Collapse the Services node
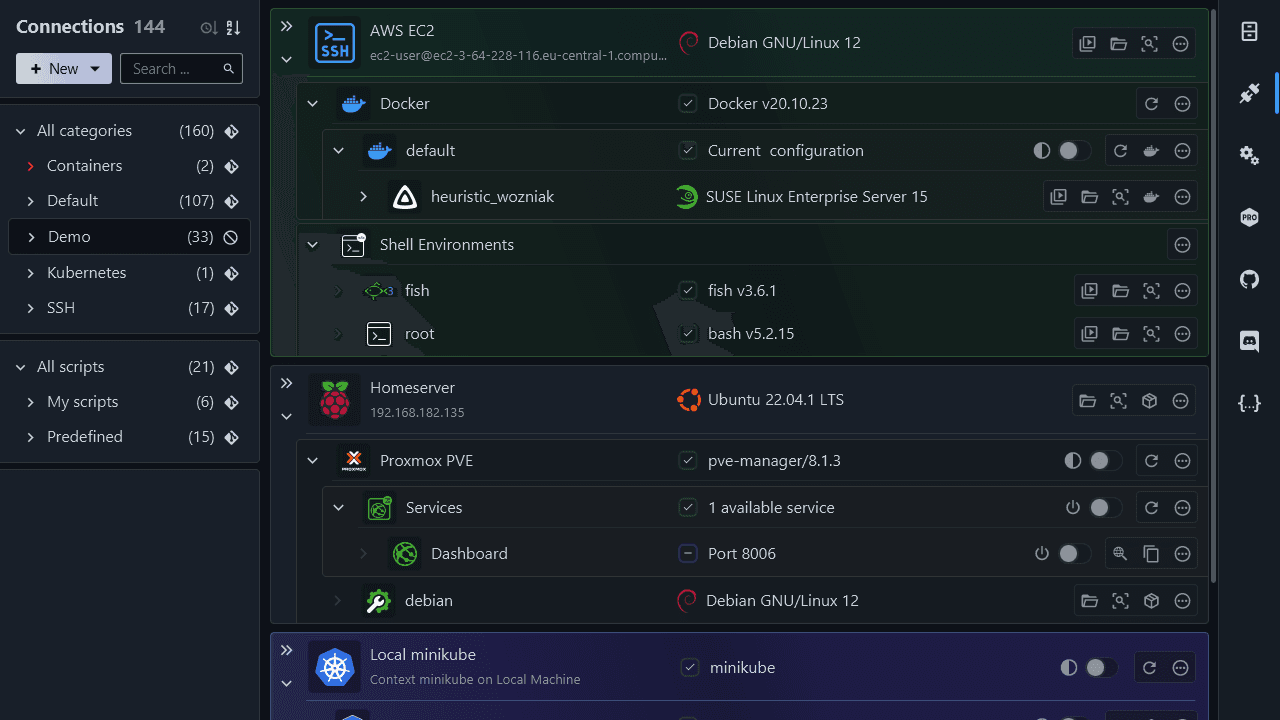1280x720 pixels. click(338, 508)
